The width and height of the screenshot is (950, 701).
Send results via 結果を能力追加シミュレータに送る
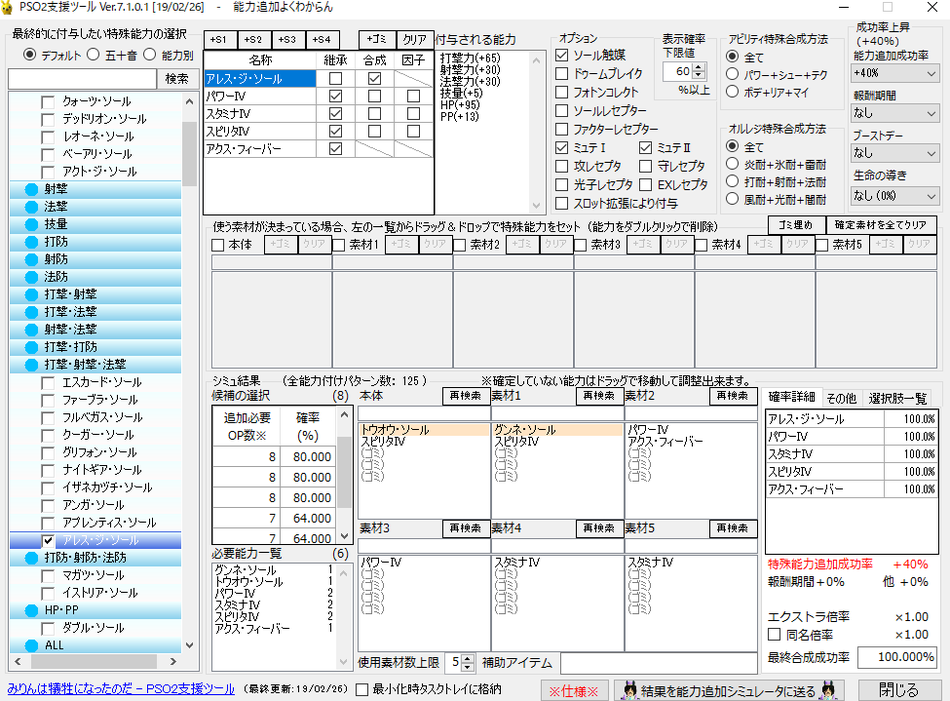[730, 691]
